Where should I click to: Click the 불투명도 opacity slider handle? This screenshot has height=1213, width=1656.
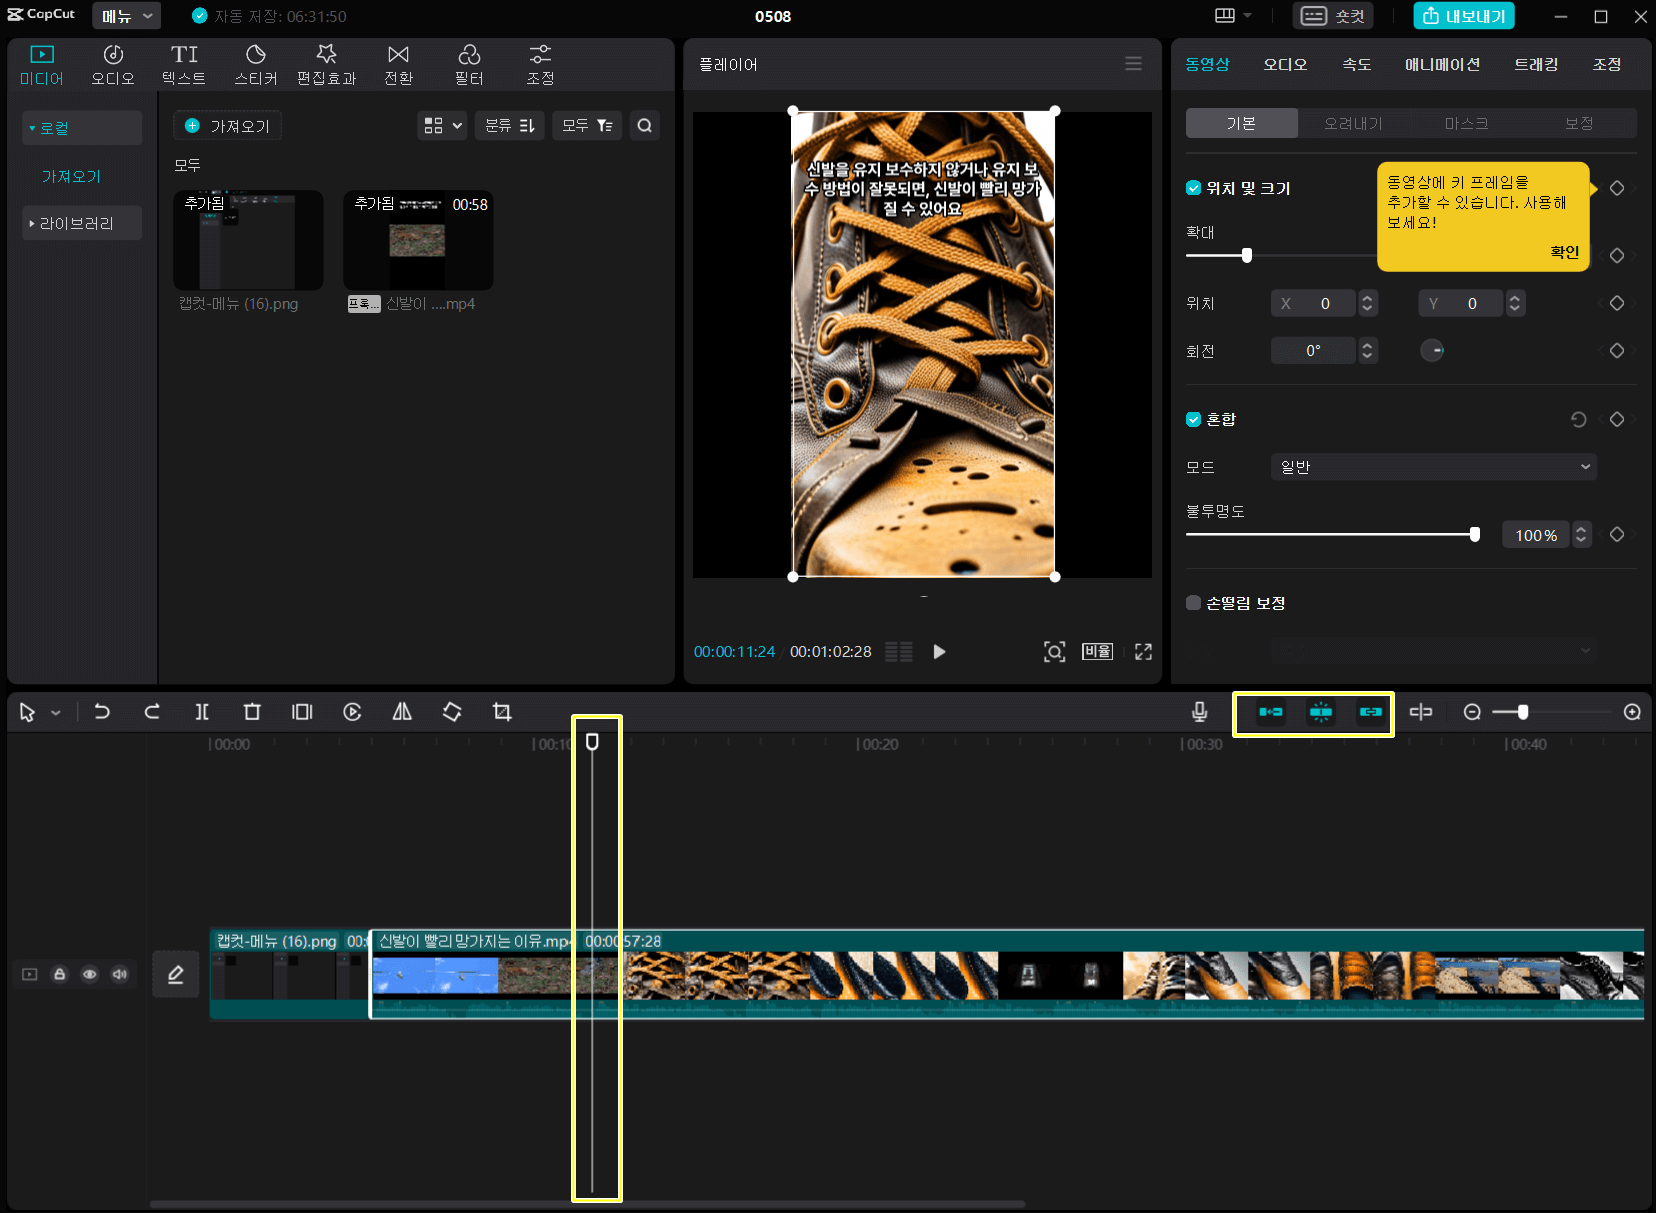coord(1474,535)
